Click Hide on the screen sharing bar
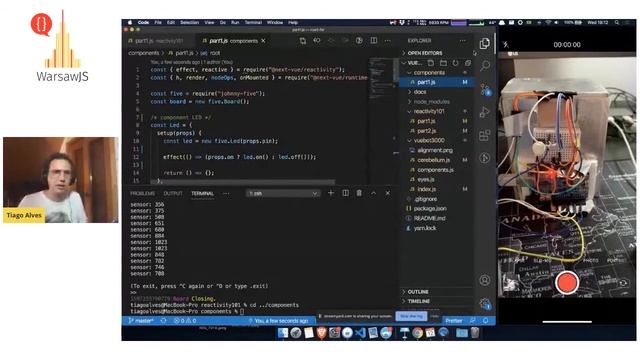This screenshot has width=640, height=360. click(434, 316)
